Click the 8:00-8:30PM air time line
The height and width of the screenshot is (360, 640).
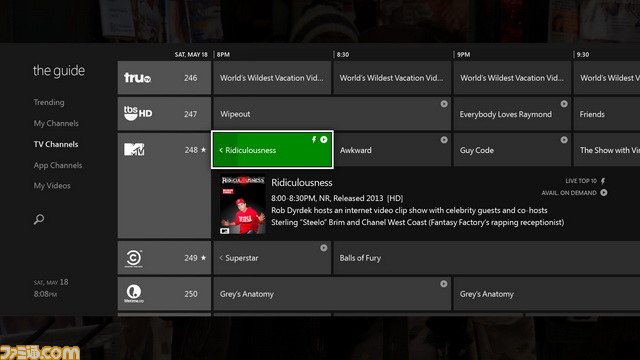click(337, 198)
